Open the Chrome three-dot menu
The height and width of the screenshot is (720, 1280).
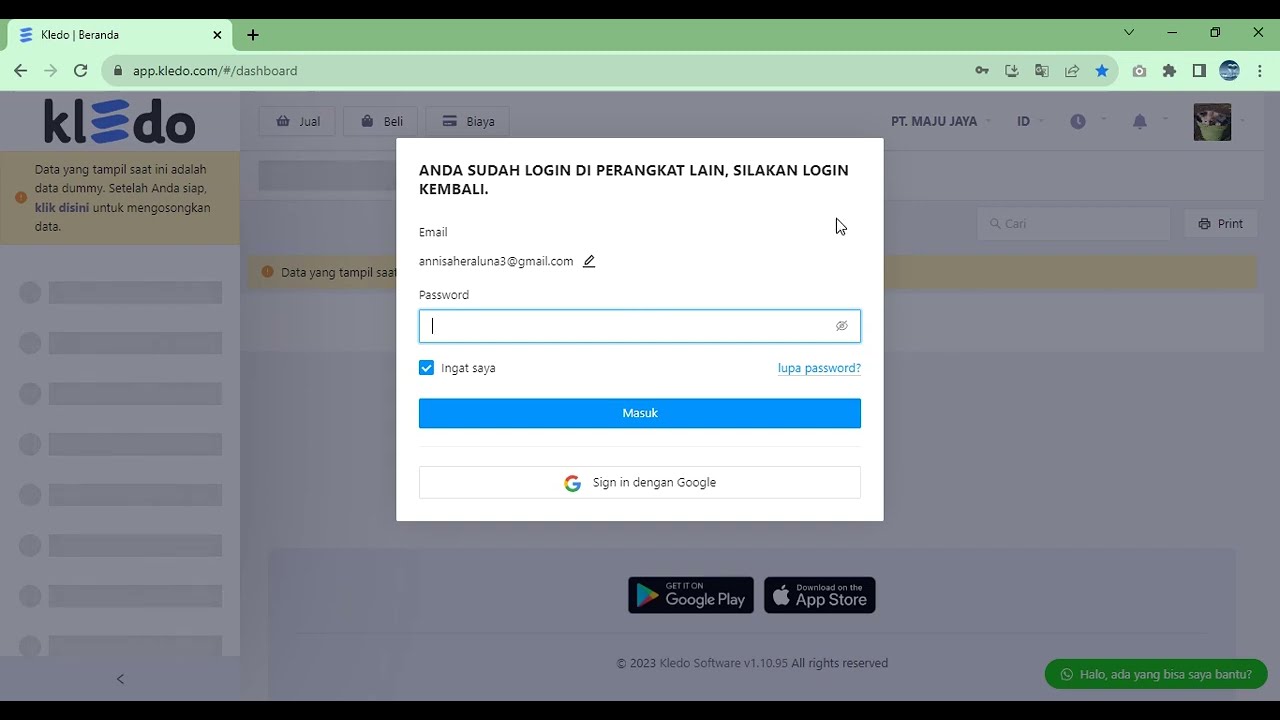tap(1259, 71)
